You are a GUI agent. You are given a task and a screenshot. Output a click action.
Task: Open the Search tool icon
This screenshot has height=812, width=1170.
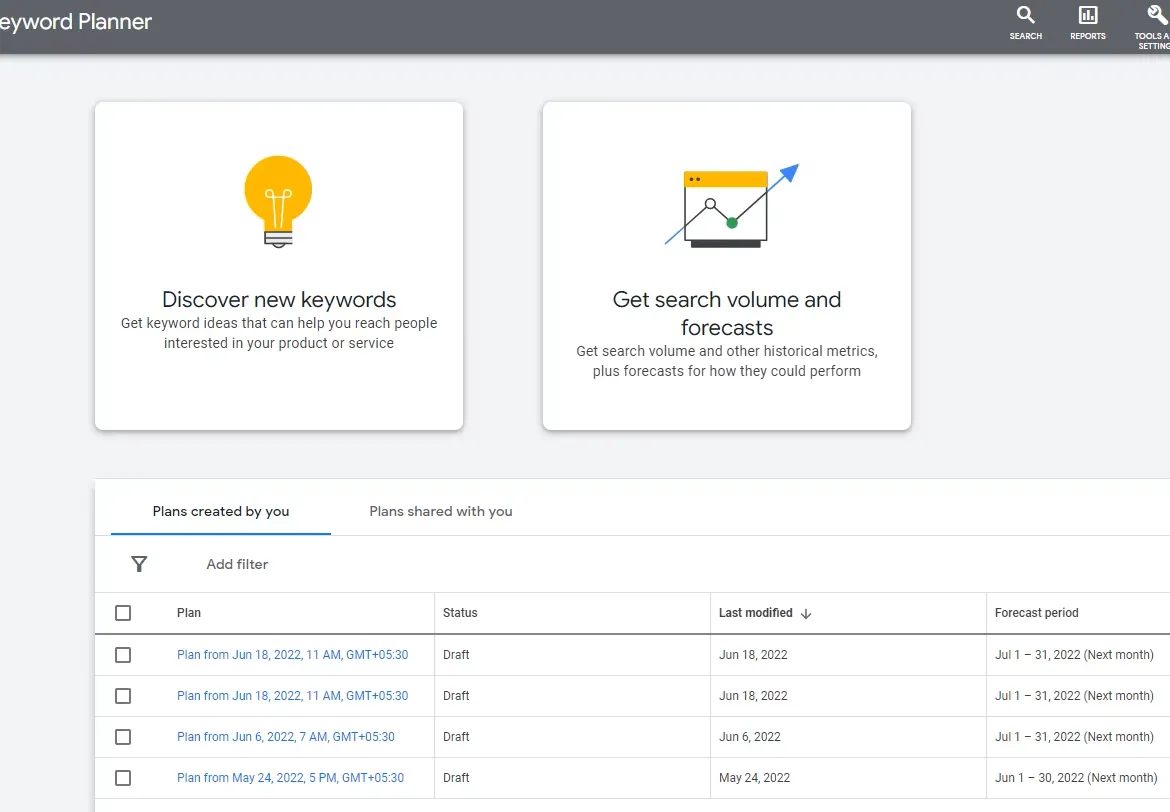1025,15
